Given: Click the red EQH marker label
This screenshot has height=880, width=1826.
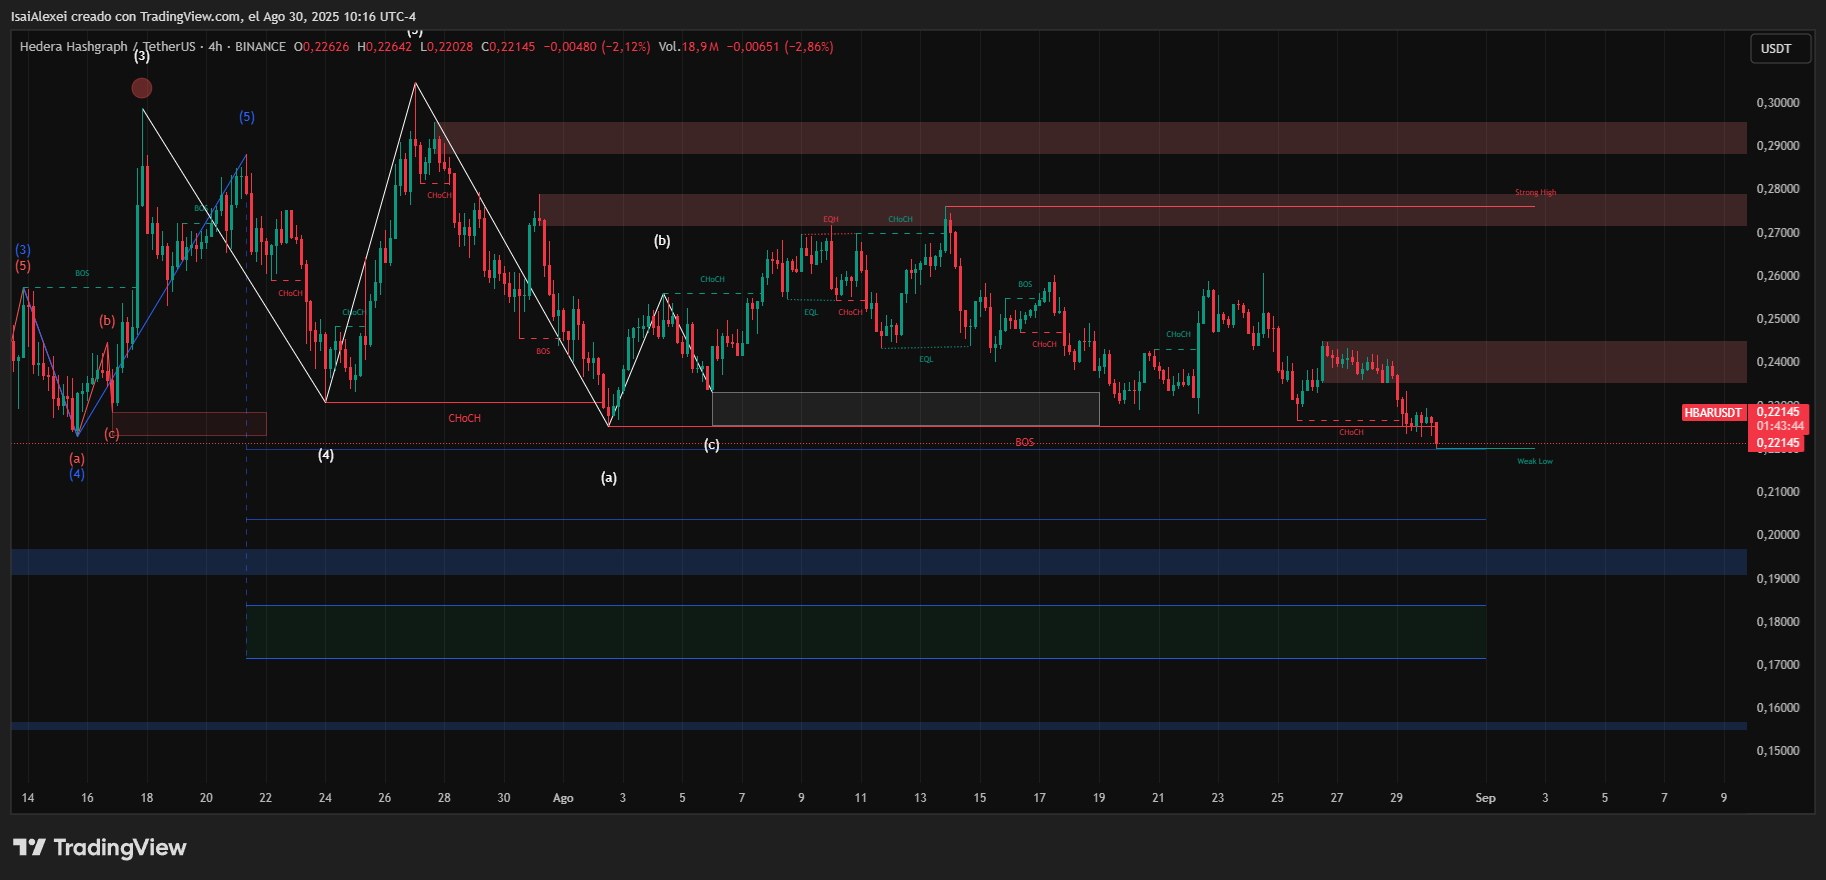Looking at the screenshot, I should (831, 220).
